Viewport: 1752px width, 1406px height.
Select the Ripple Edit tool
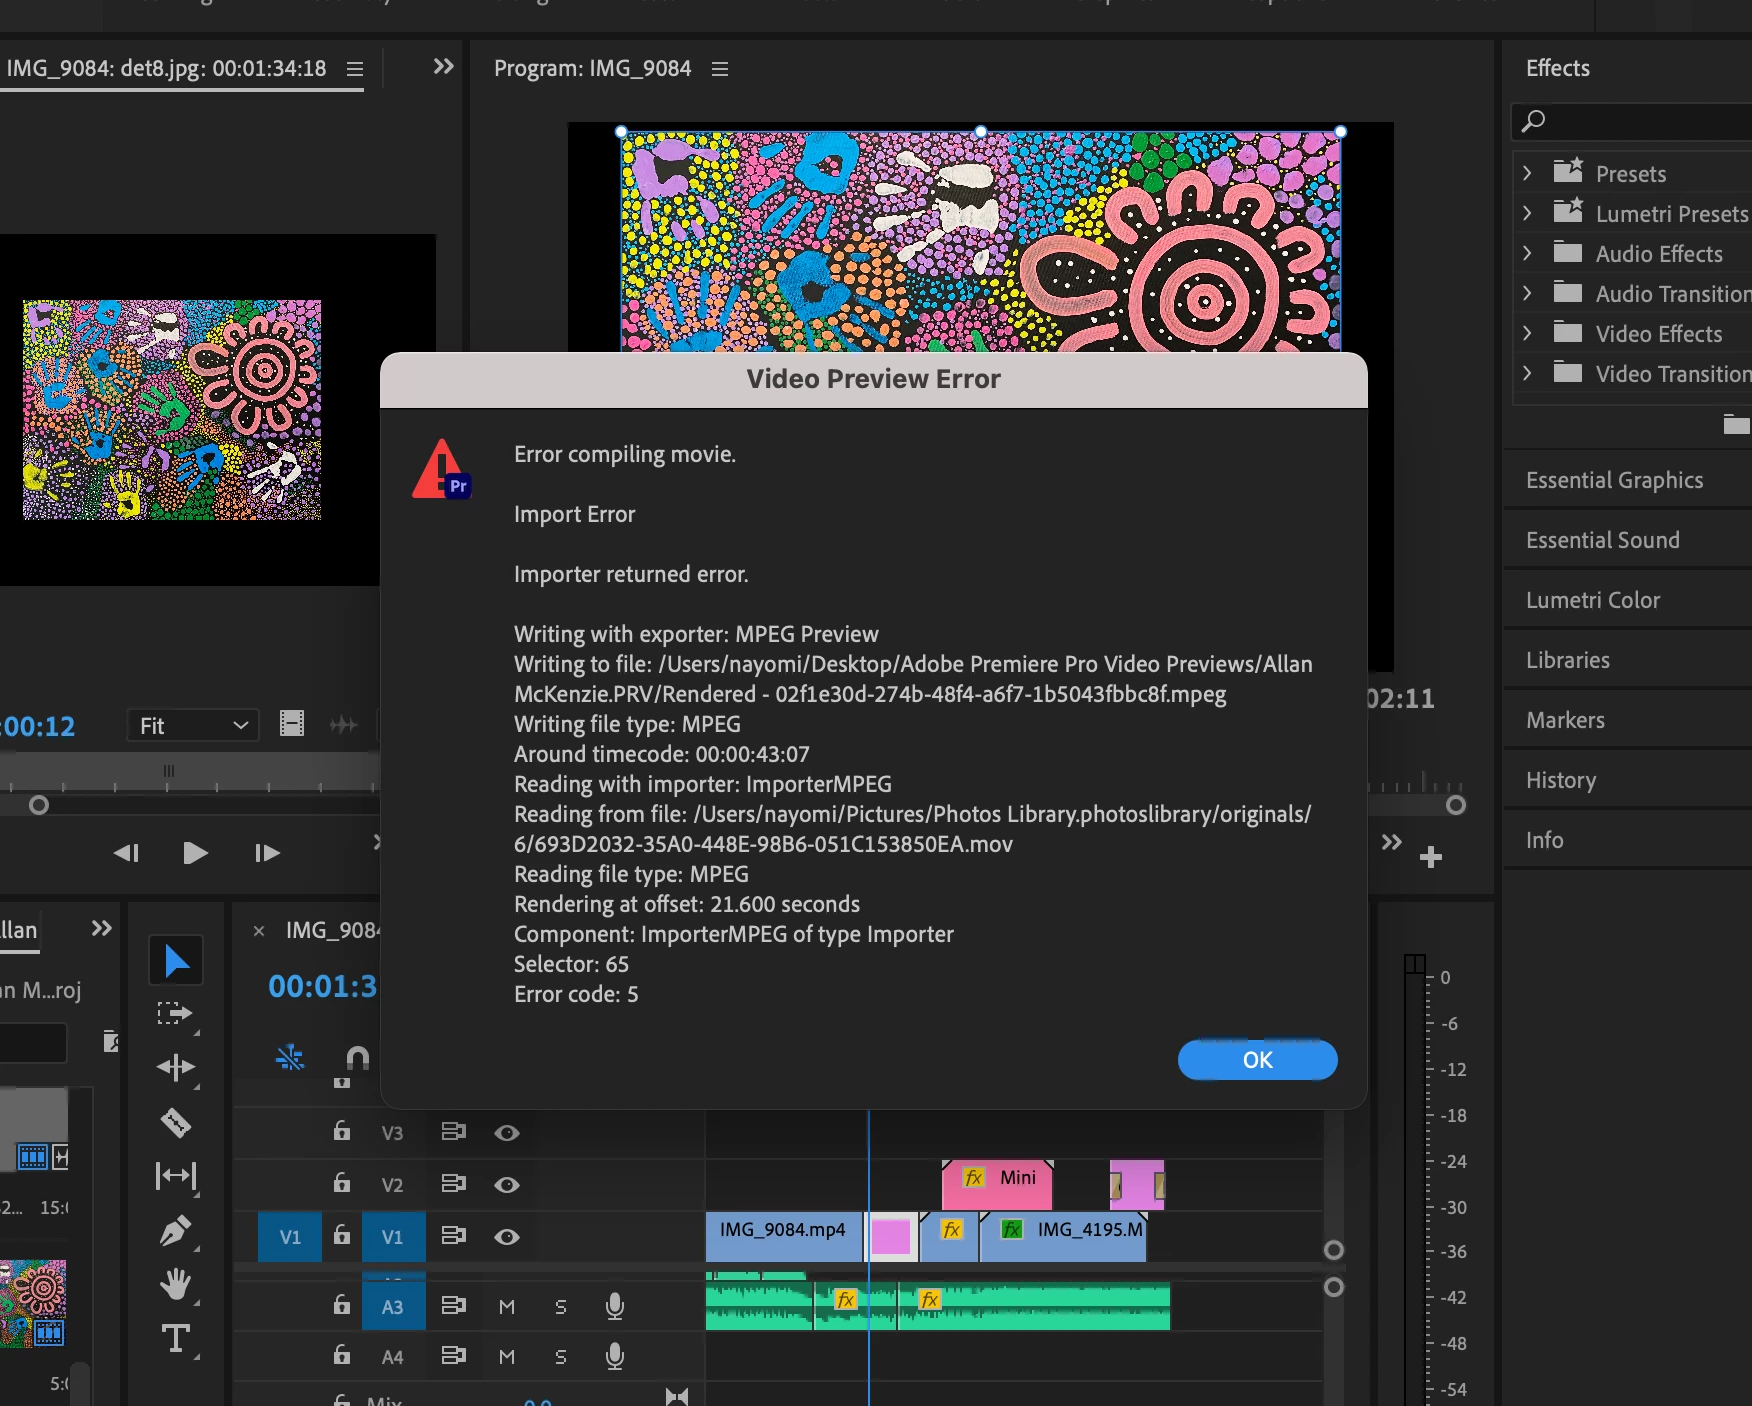(x=176, y=1068)
